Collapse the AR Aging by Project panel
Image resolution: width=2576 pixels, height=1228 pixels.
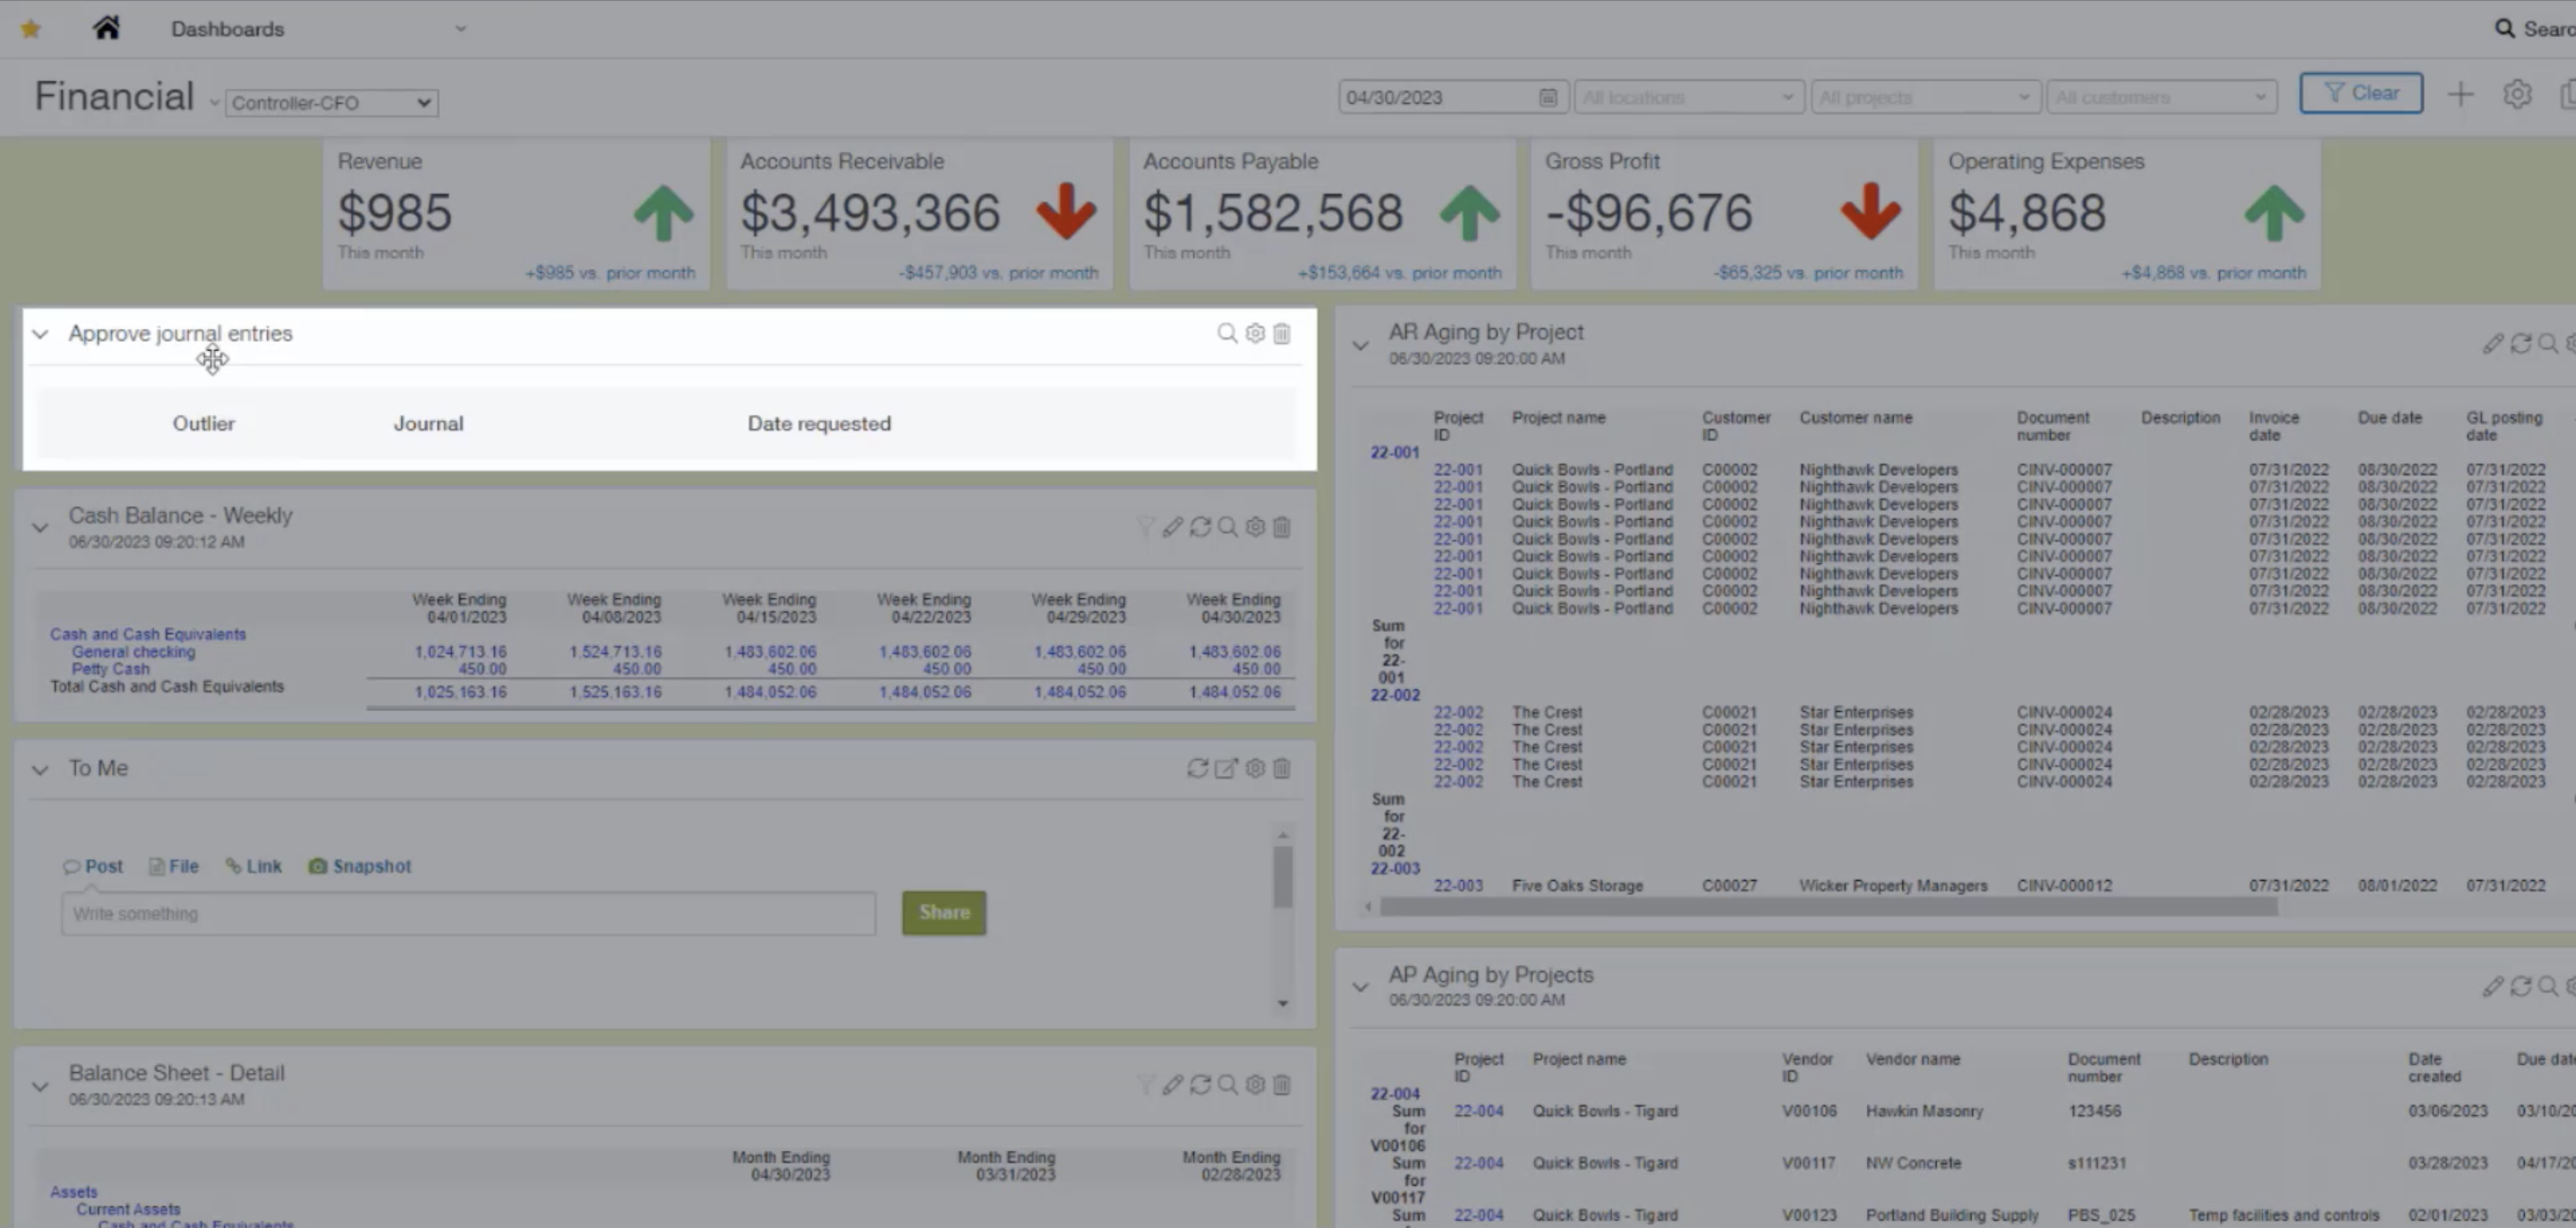click(x=1360, y=346)
